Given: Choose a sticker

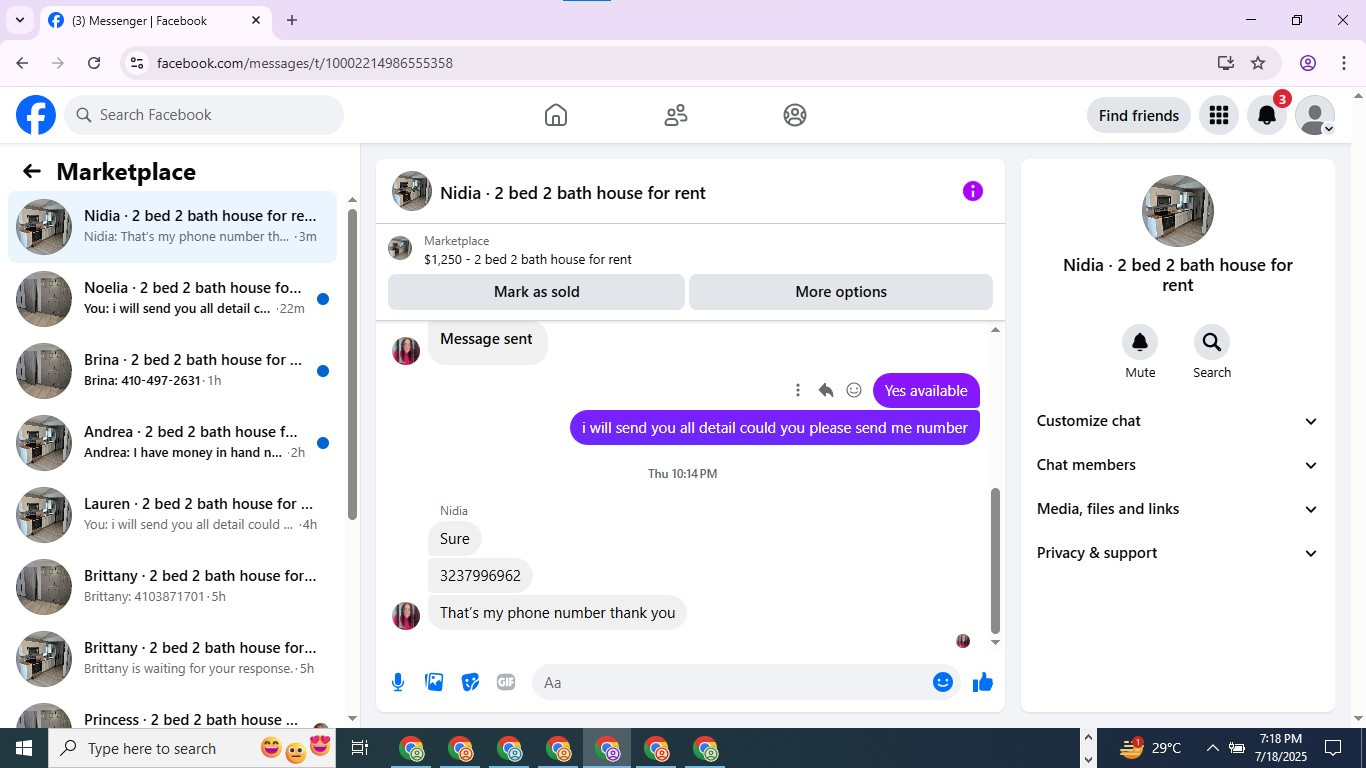Looking at the screenshot, I should 470,682.
